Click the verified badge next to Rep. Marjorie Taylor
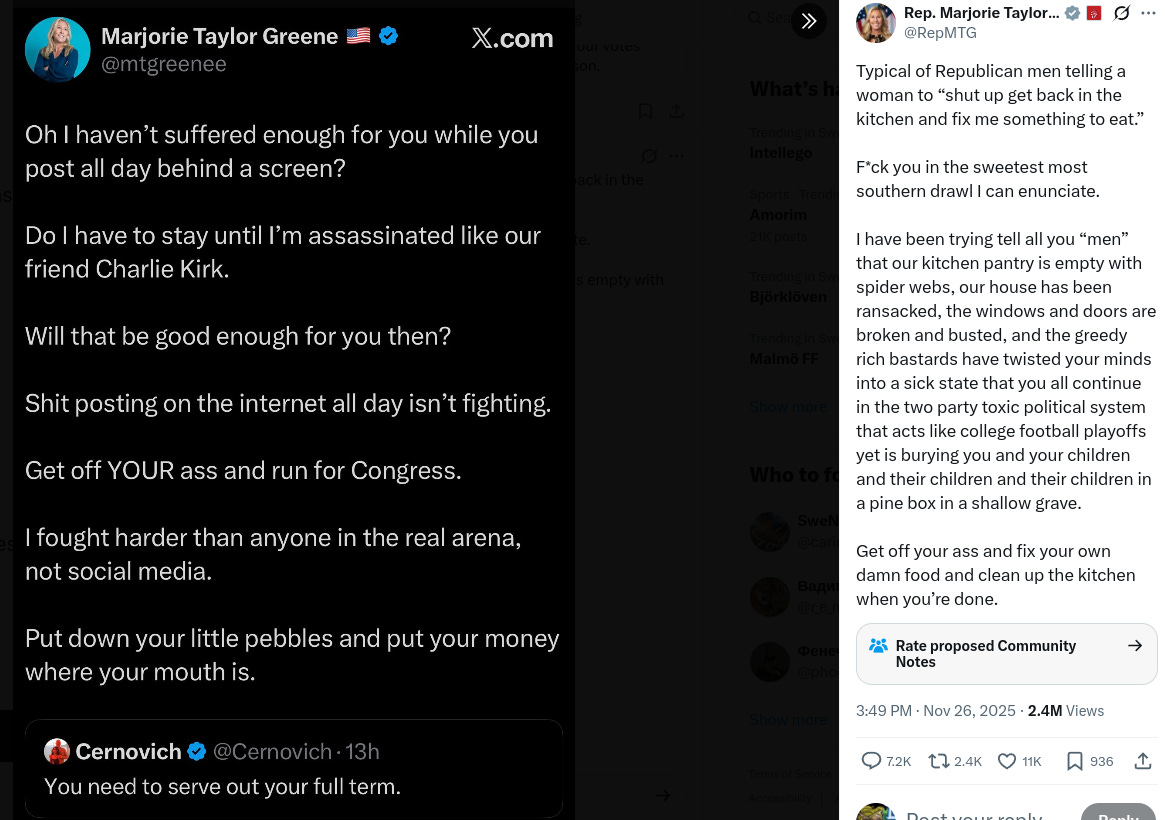This screenshot has height=820, width=1165. coord(1072,13)
